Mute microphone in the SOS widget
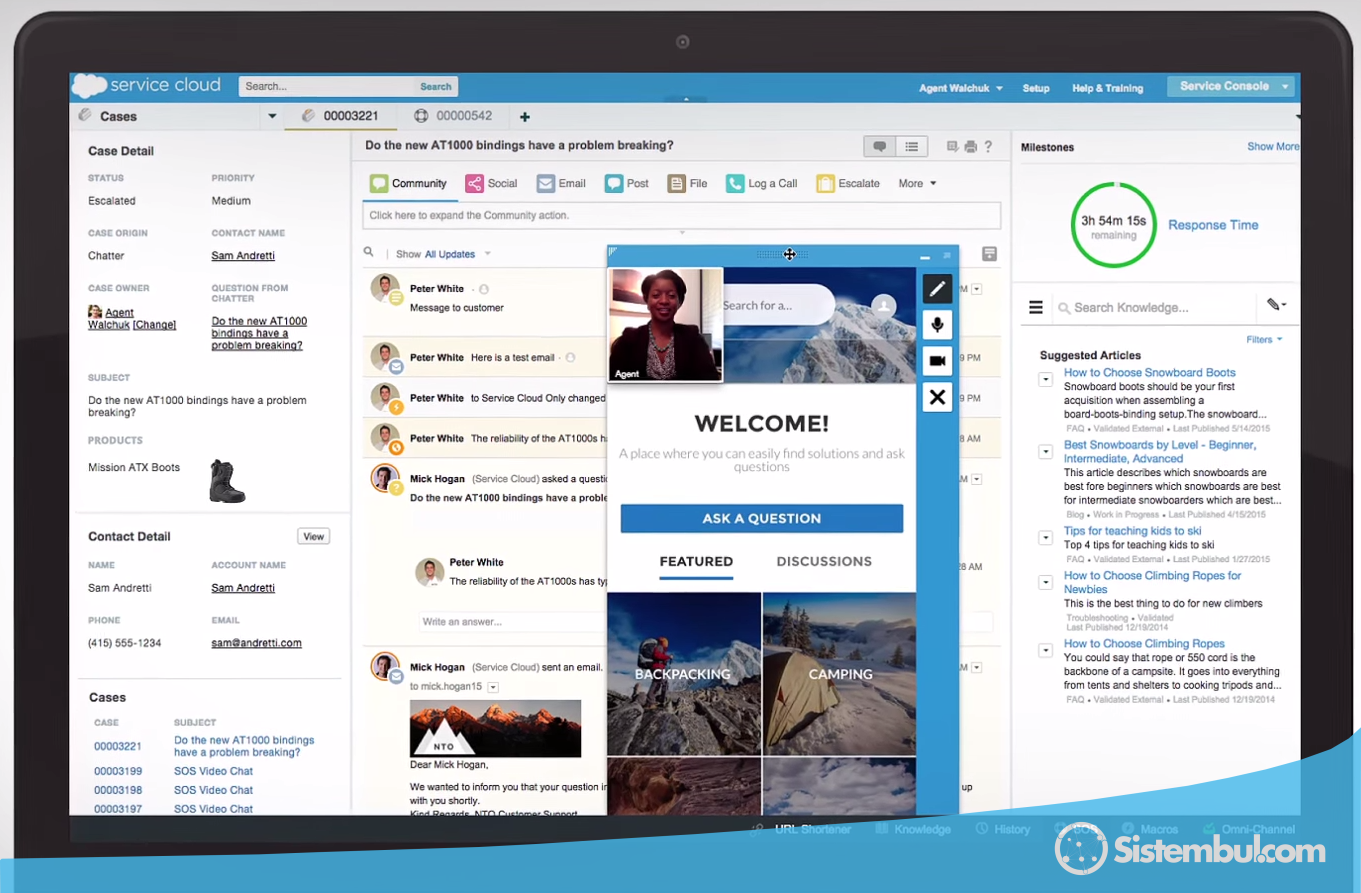This screenshot has width=1361, height=893. (937, 325)
